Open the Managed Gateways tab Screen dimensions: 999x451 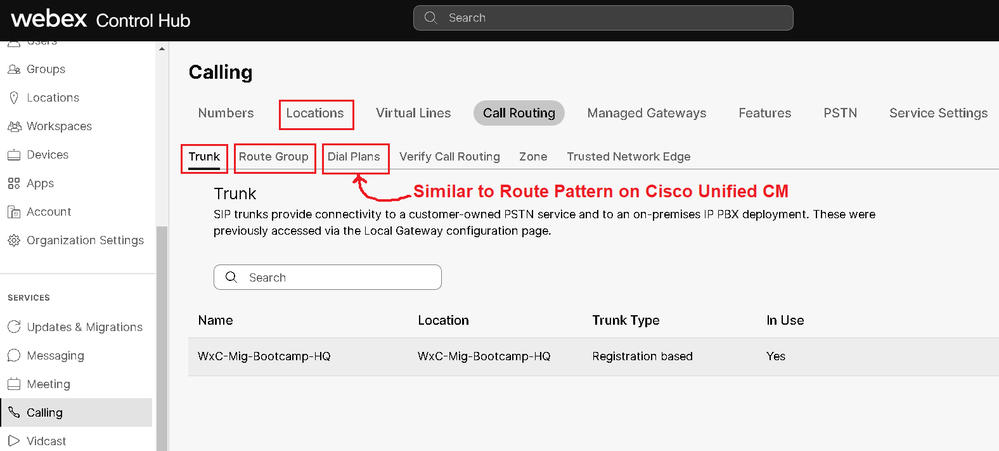pos(647,113)
